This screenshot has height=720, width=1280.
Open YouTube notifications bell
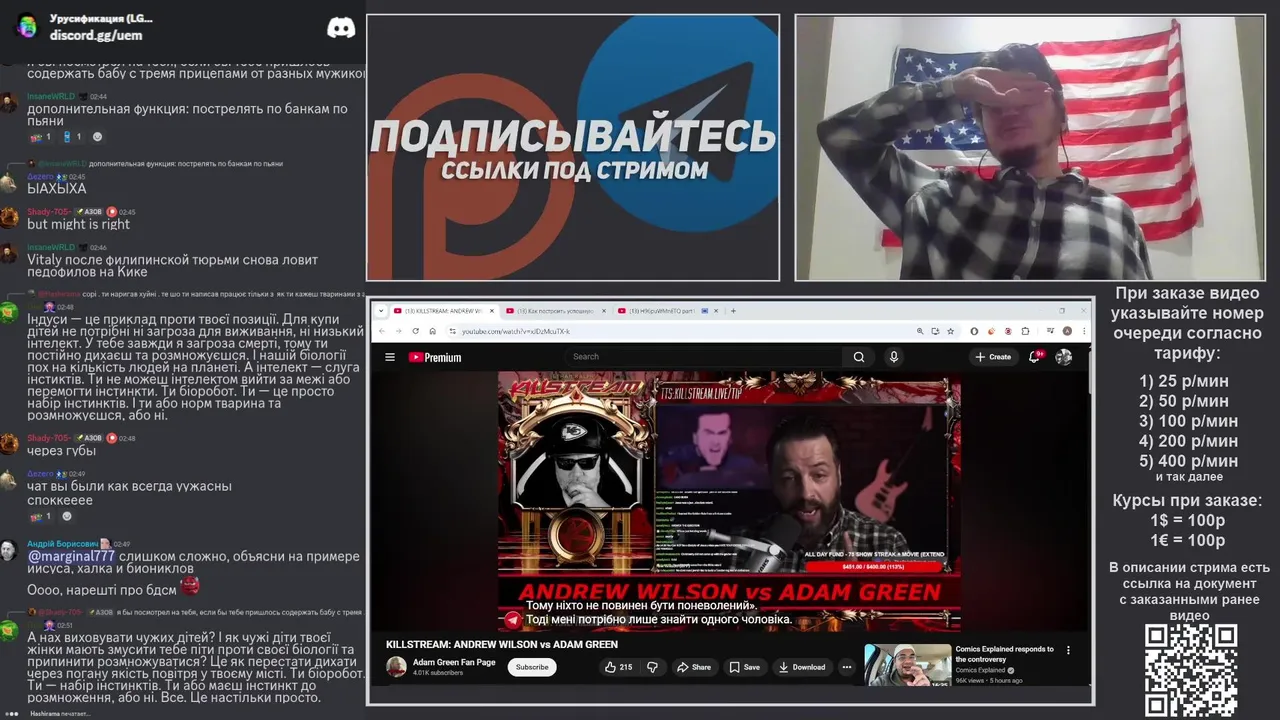(1035, 356)
